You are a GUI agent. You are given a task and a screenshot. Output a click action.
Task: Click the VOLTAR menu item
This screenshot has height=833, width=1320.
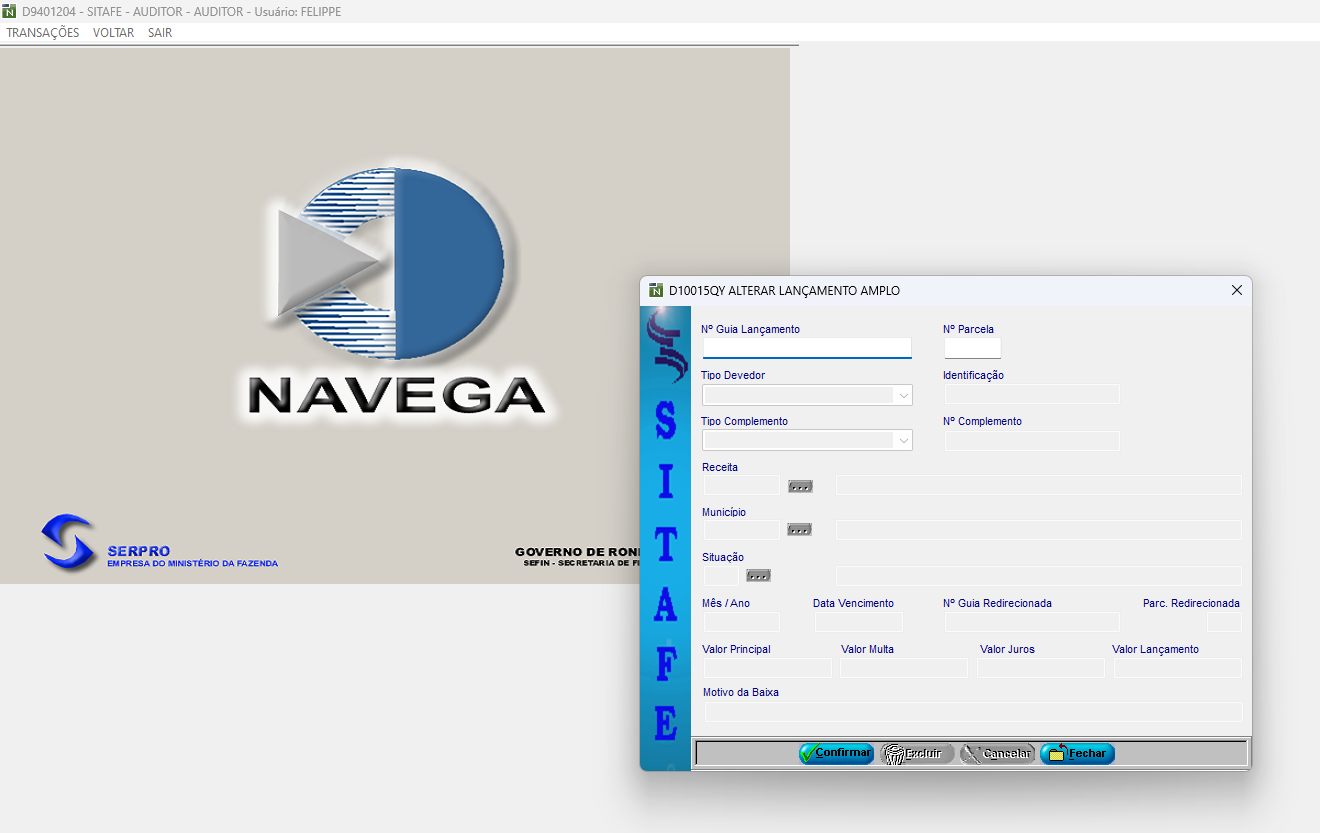coord(113,33)
